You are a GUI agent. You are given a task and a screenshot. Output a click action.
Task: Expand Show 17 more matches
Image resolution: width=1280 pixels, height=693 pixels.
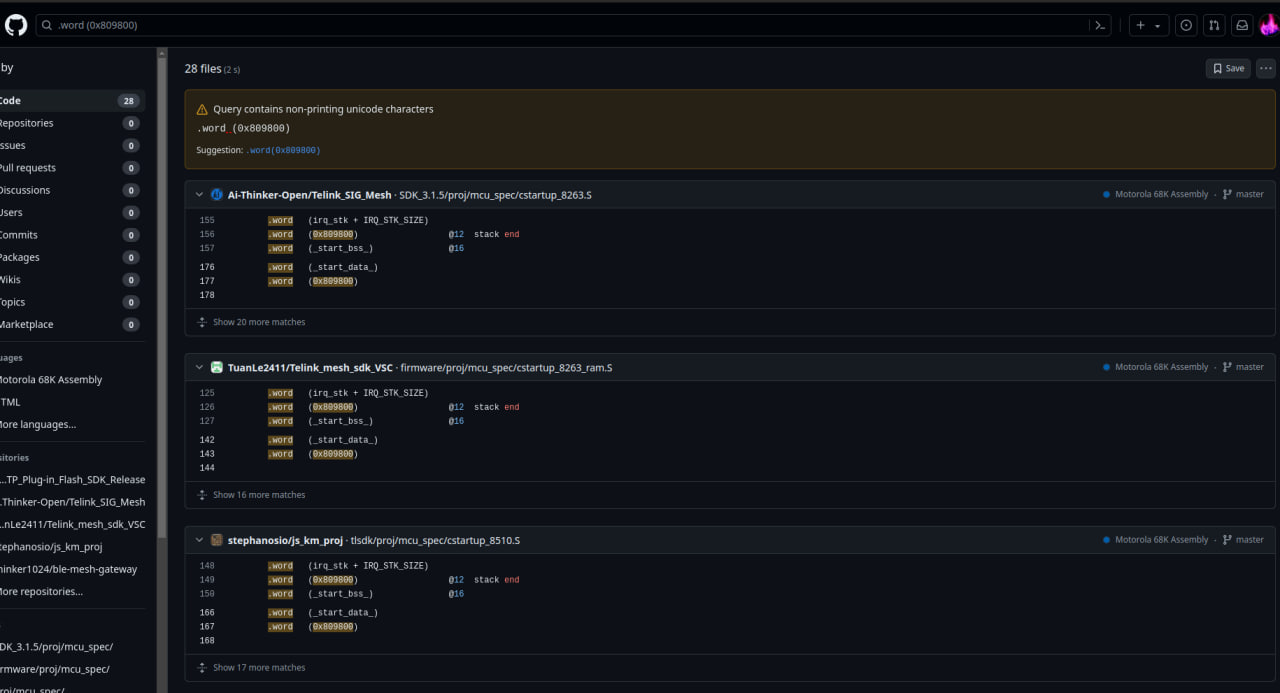coord(258,668)
